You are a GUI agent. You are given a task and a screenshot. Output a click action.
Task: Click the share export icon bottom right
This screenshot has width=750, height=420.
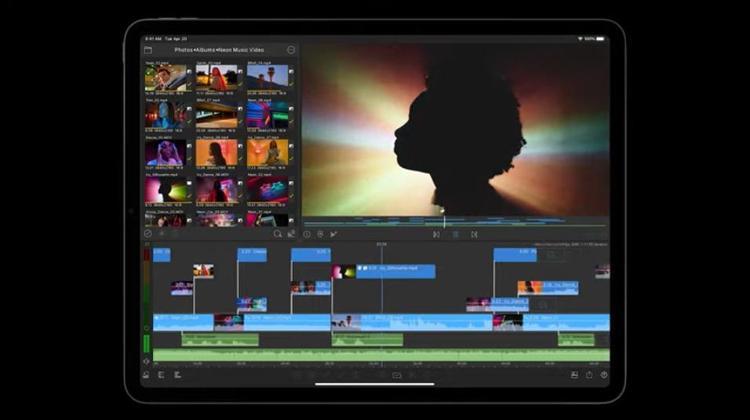click(x=589, y=375)
